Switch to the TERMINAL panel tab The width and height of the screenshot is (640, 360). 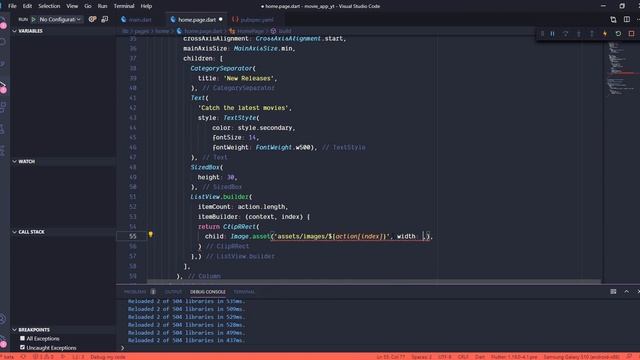244,292
